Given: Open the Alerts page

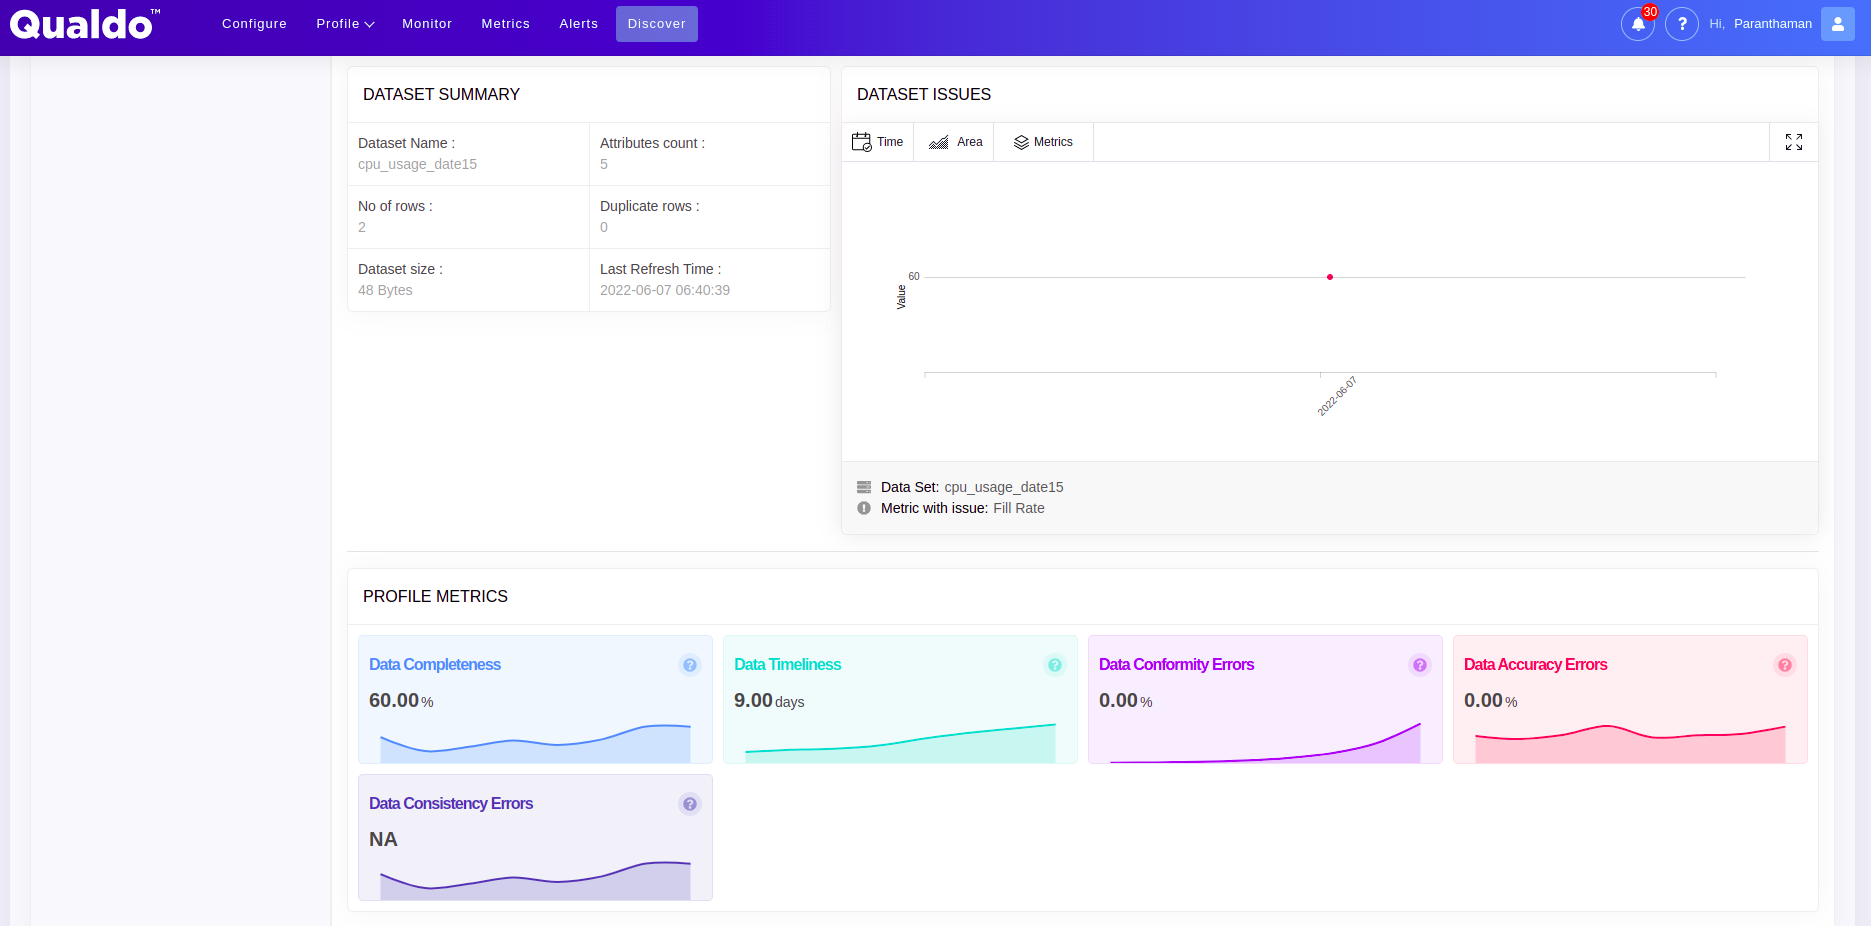Looking at the screenshot, I should point(578,24).
